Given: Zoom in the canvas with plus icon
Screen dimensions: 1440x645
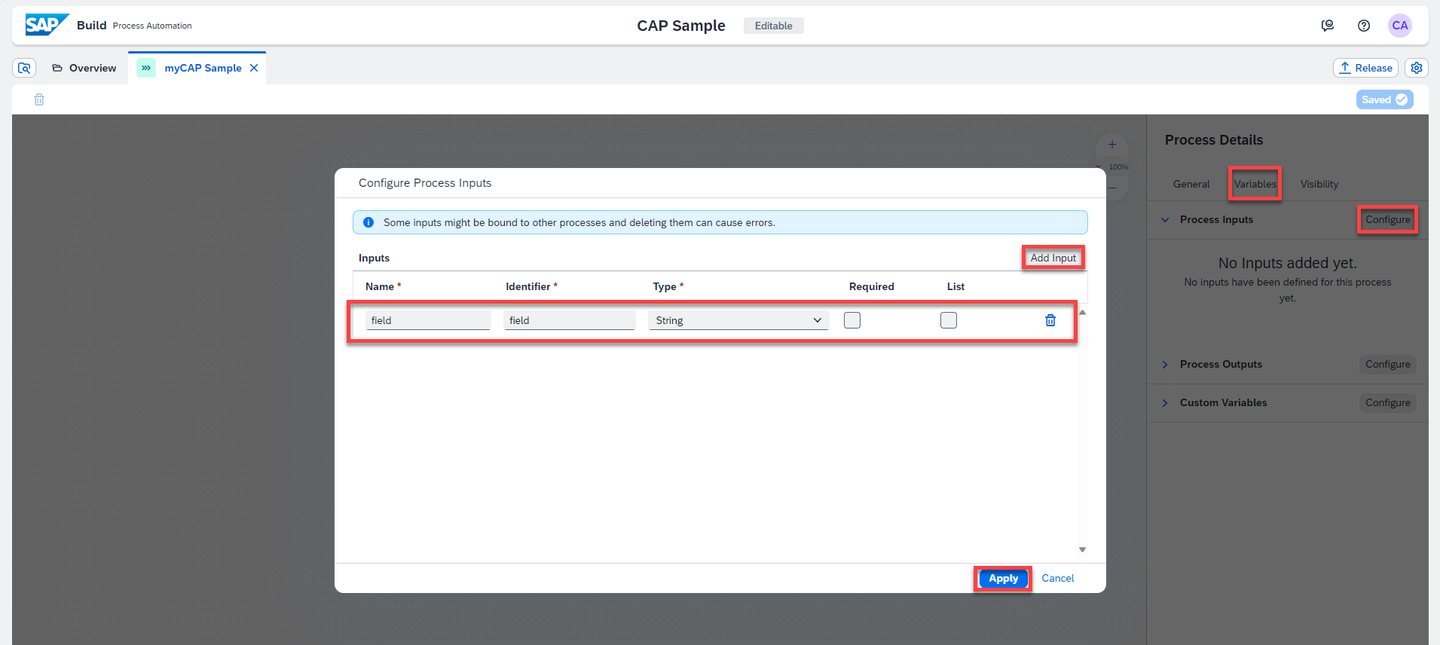Looking at the screenshot, I should point(1111,145).
